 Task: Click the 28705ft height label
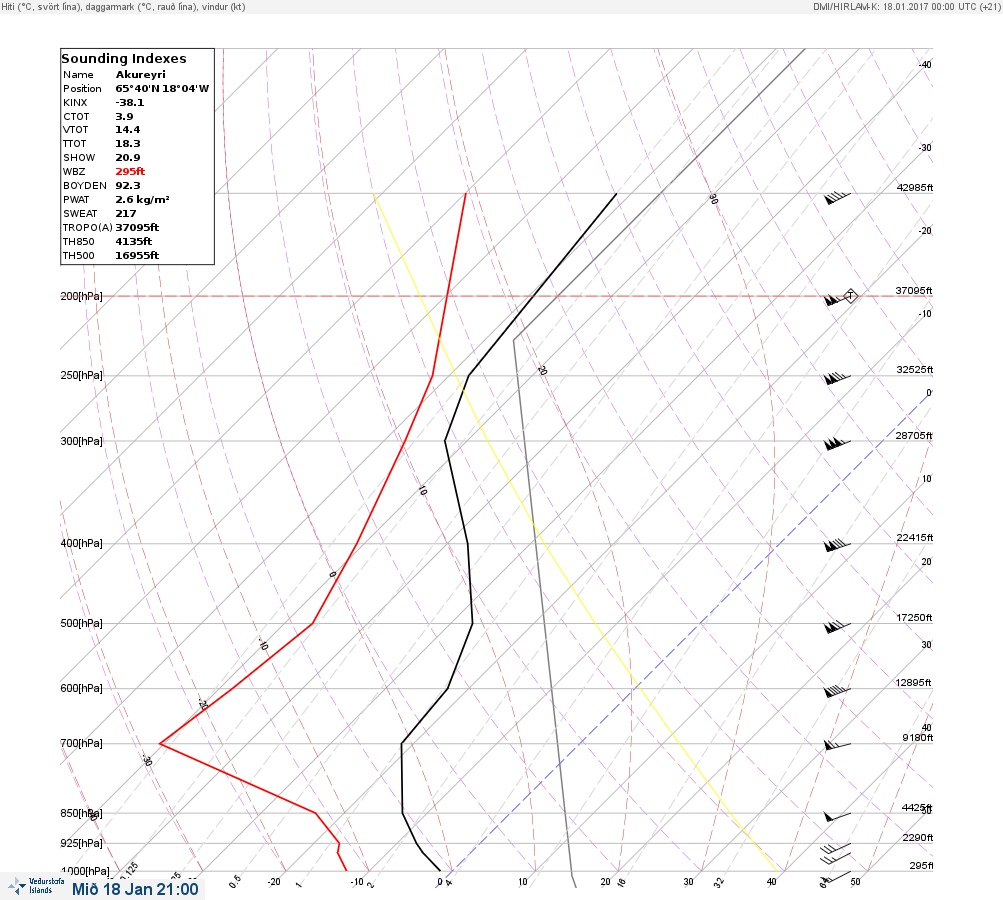click(x=914, y=436)
